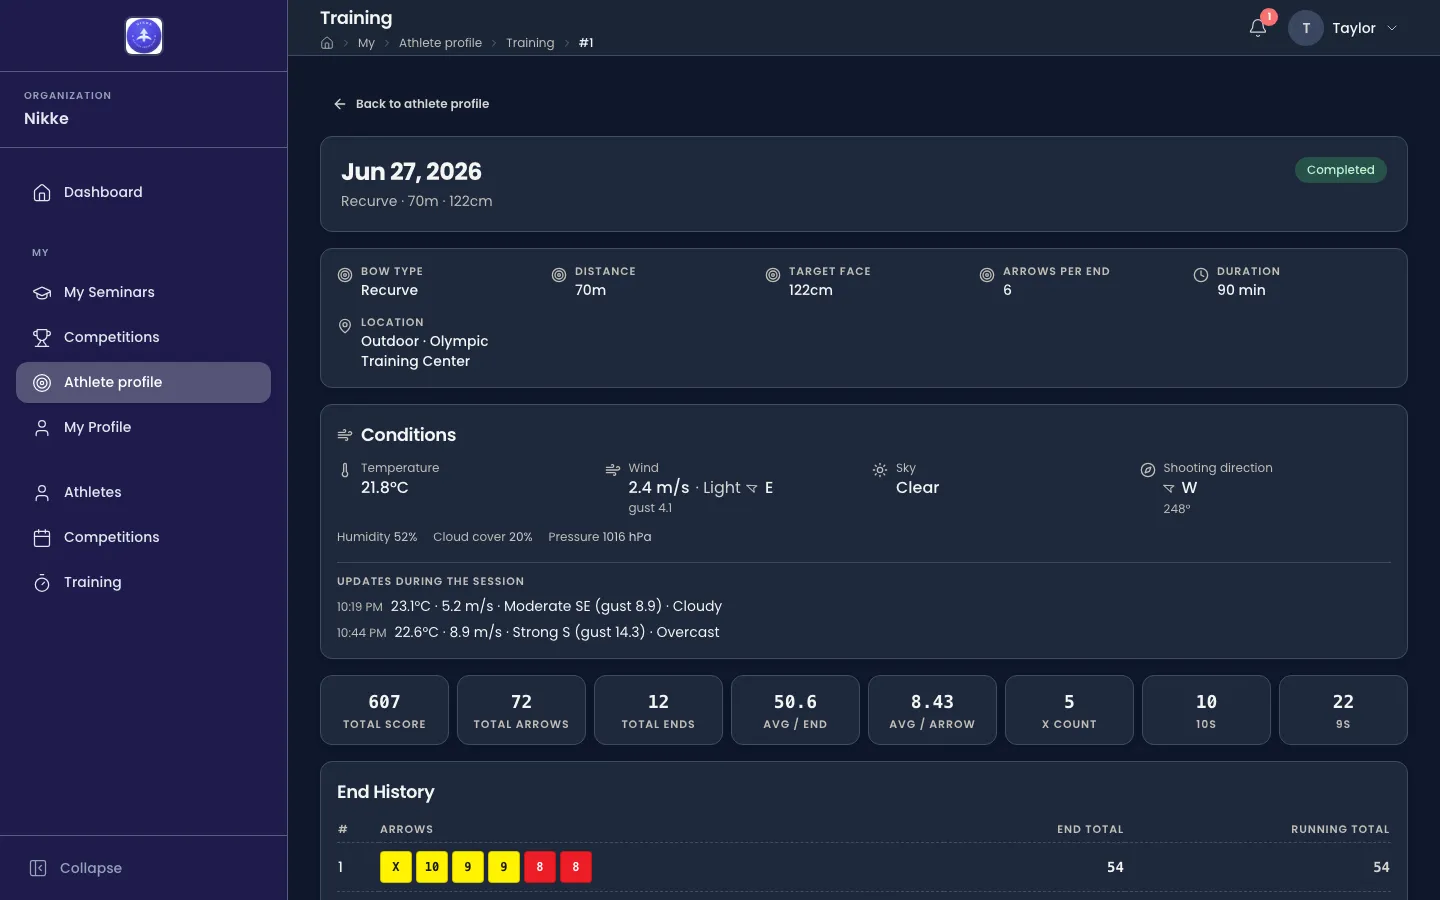
Task: Click the Completed status badge
Action: click(1341, 170)
